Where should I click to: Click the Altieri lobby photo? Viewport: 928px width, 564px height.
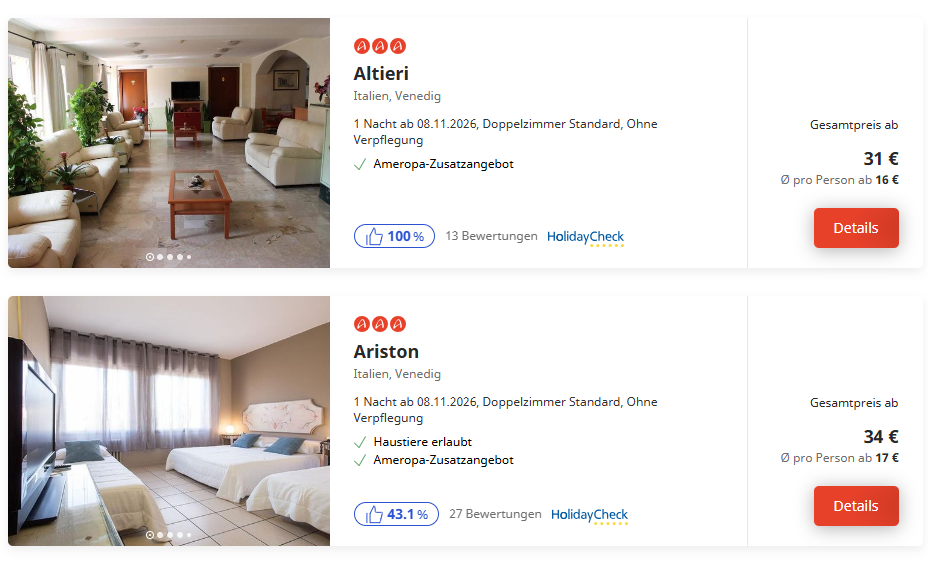coord(169,143)
